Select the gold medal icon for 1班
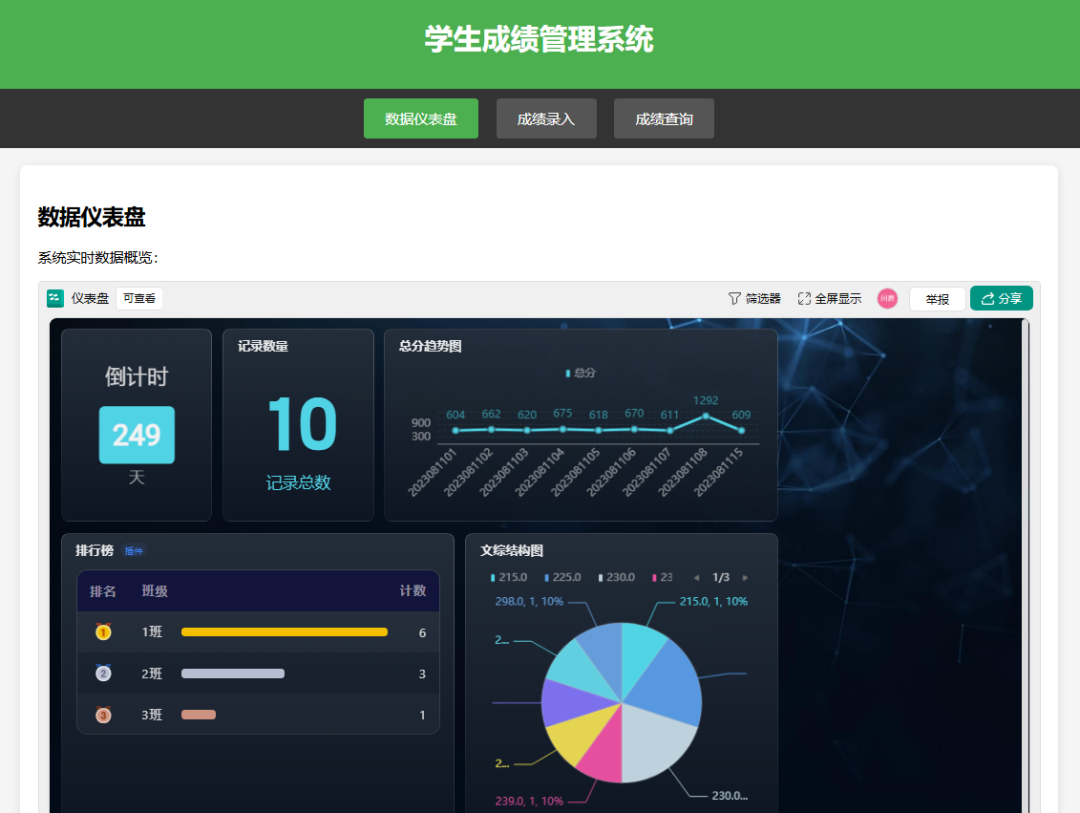Screen dimensions: 1080x813 click(x=103, y=631)
